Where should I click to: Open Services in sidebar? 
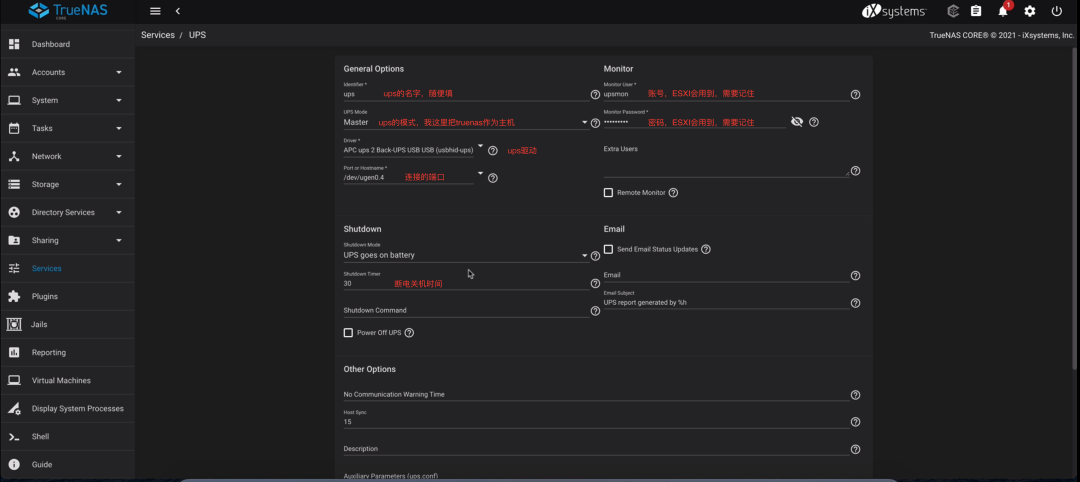point(68,269)
